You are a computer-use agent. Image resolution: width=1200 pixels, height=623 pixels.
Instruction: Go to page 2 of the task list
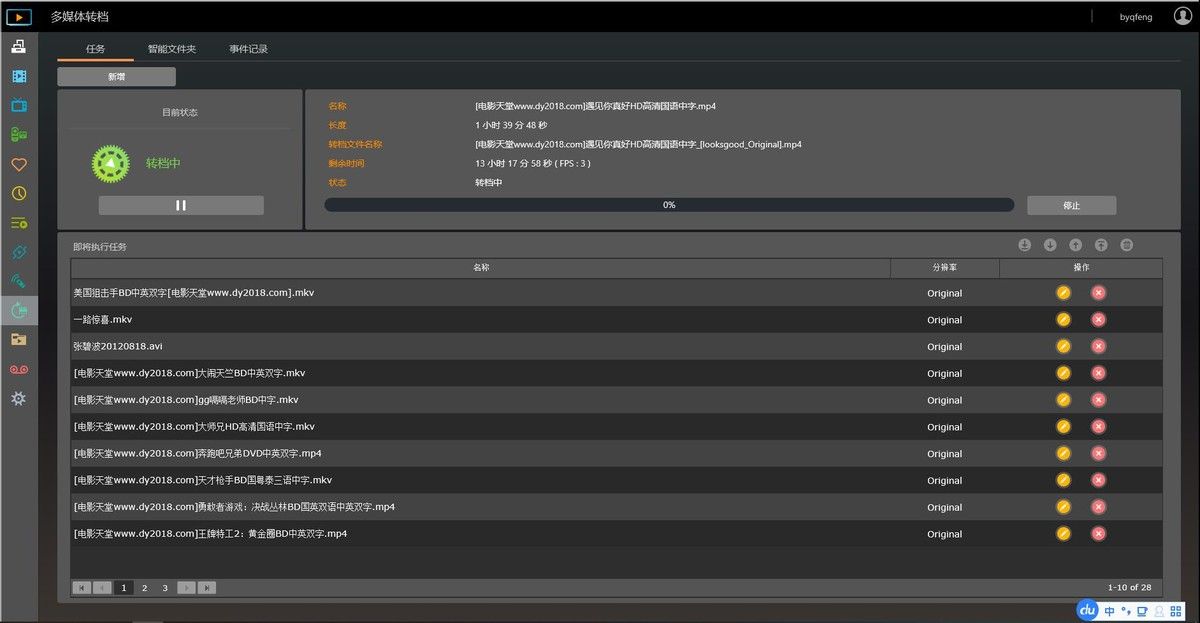click(x=144, y=588)
